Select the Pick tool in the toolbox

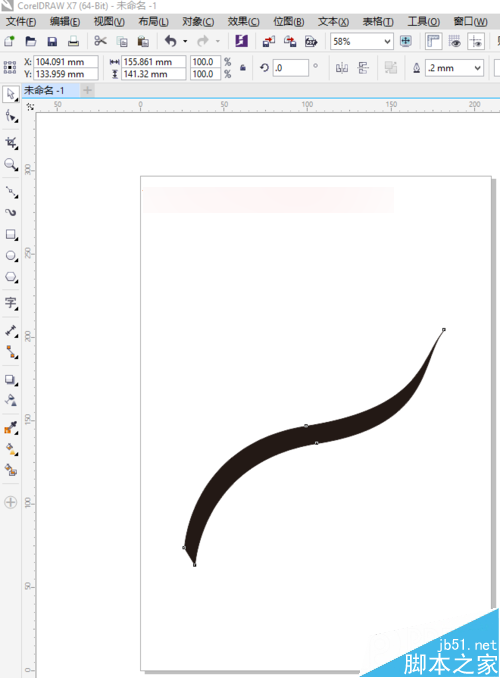pos(11,95)
